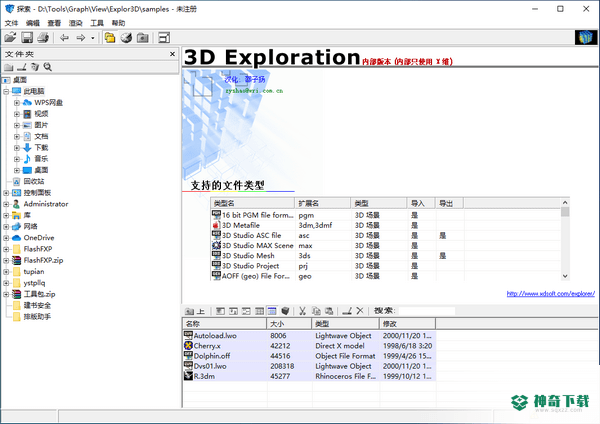Open the history dropdown beside forward arrow
This screenshot has width=600, height=424.
coord(93,38)
